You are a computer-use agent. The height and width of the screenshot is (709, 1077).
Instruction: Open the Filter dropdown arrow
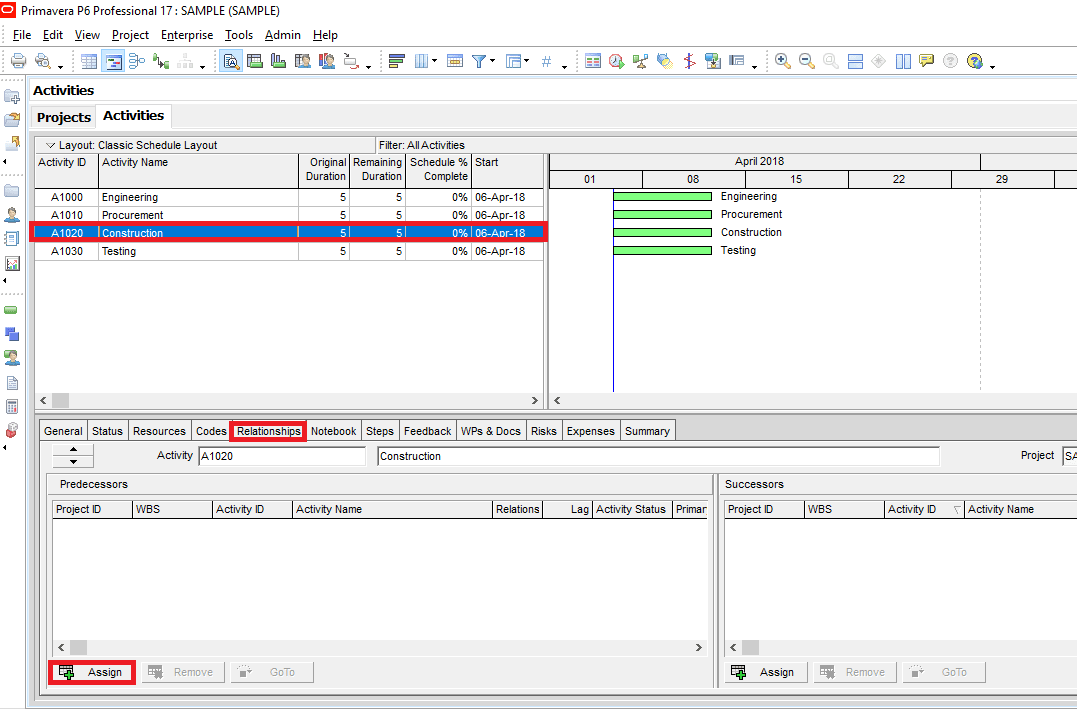492,61
